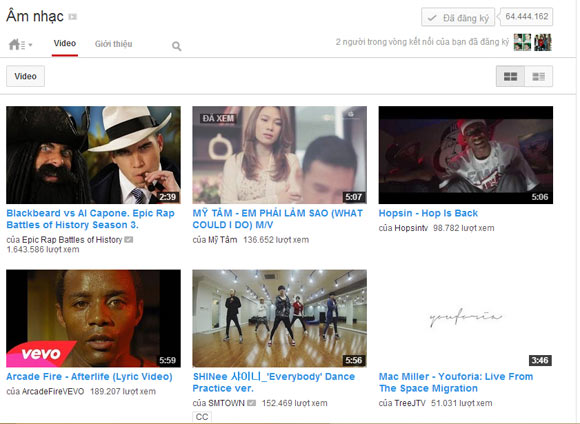Image resolution: width=580 pixels, height=424 pixels.
Task: Click the 2:39 duration label
Action: tap(167, 197)
